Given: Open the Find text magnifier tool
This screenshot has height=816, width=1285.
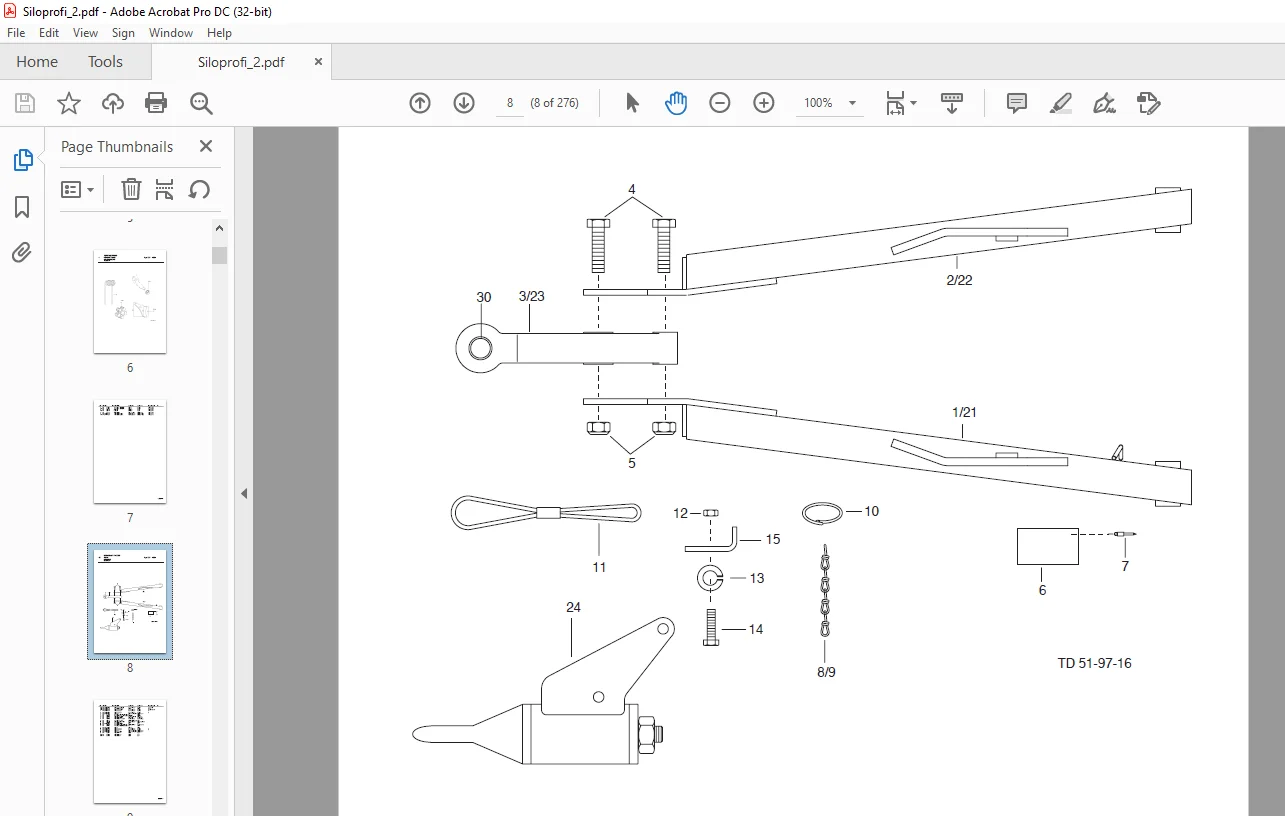Looking at the screenshot, I should 201,103.
